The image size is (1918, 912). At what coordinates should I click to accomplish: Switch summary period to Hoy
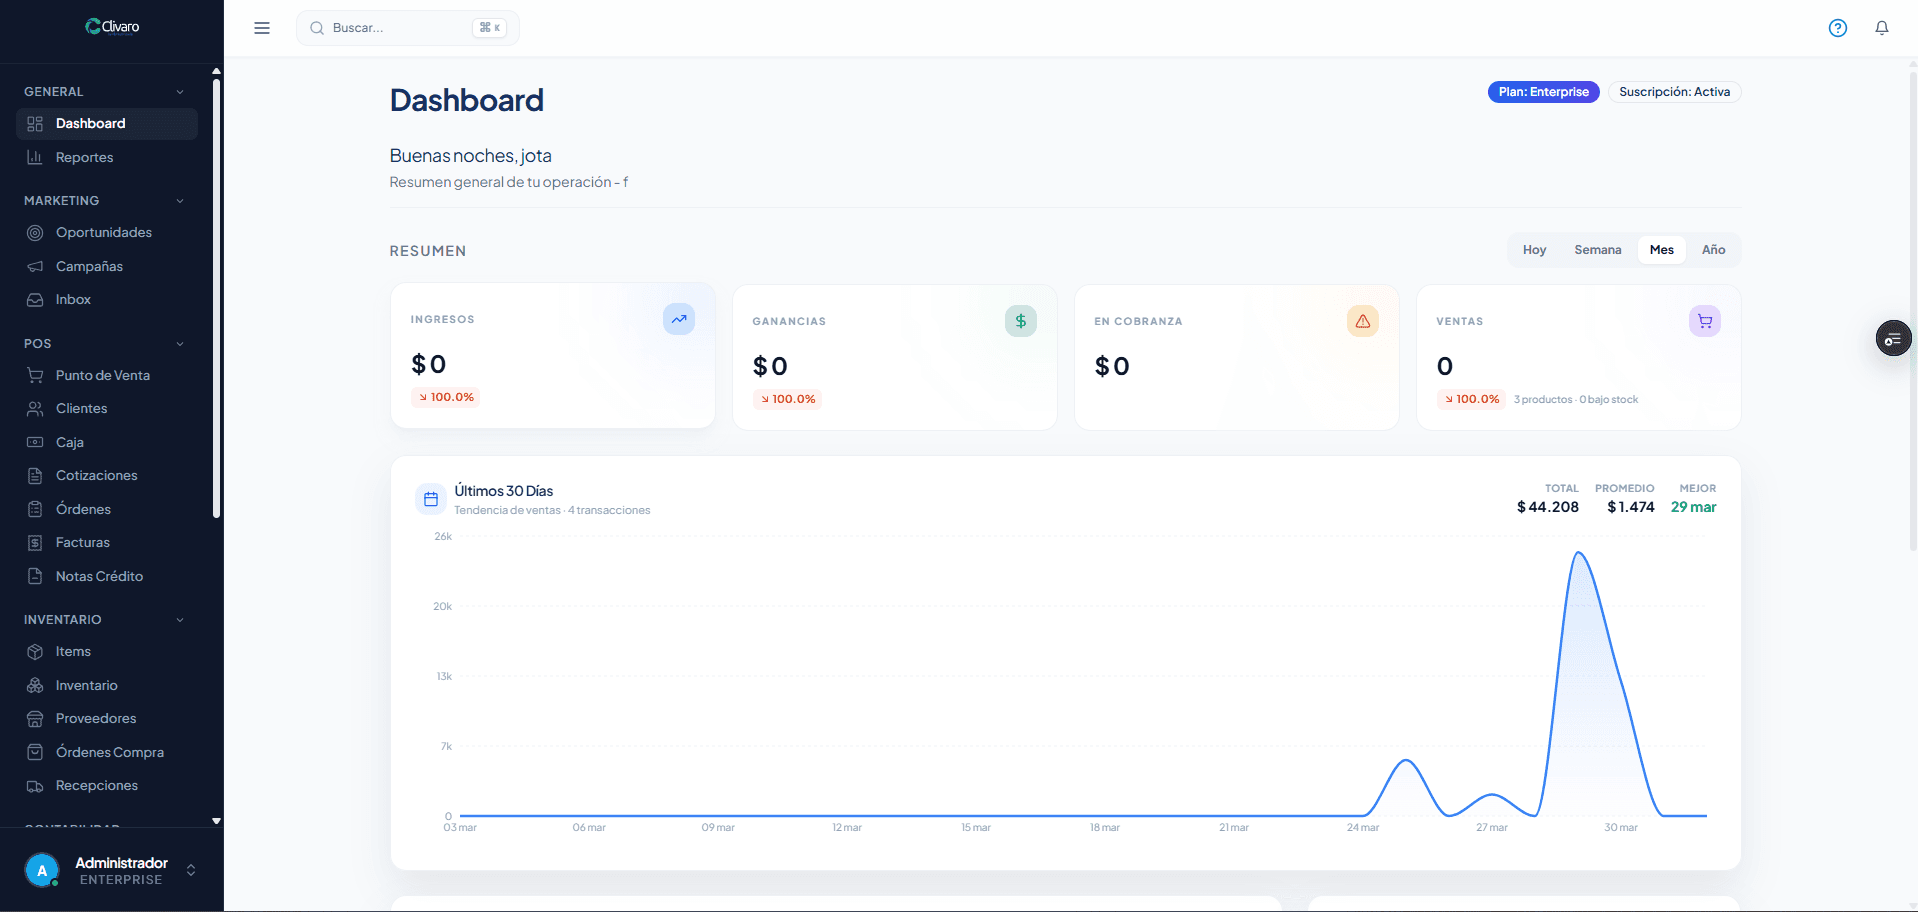click(x=1534, y=250)
